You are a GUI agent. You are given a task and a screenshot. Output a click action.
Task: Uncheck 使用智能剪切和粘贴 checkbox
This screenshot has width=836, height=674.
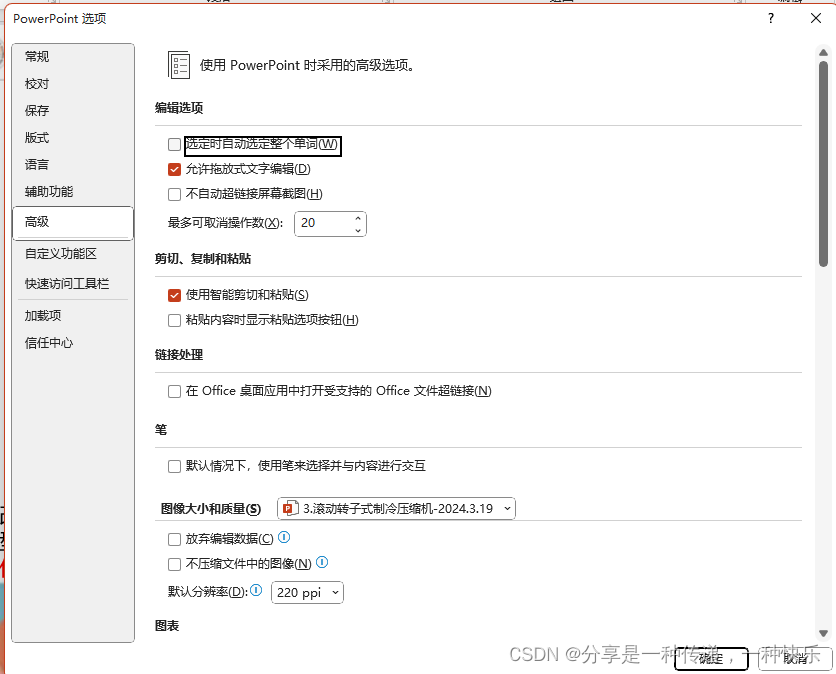coord(174,295)
